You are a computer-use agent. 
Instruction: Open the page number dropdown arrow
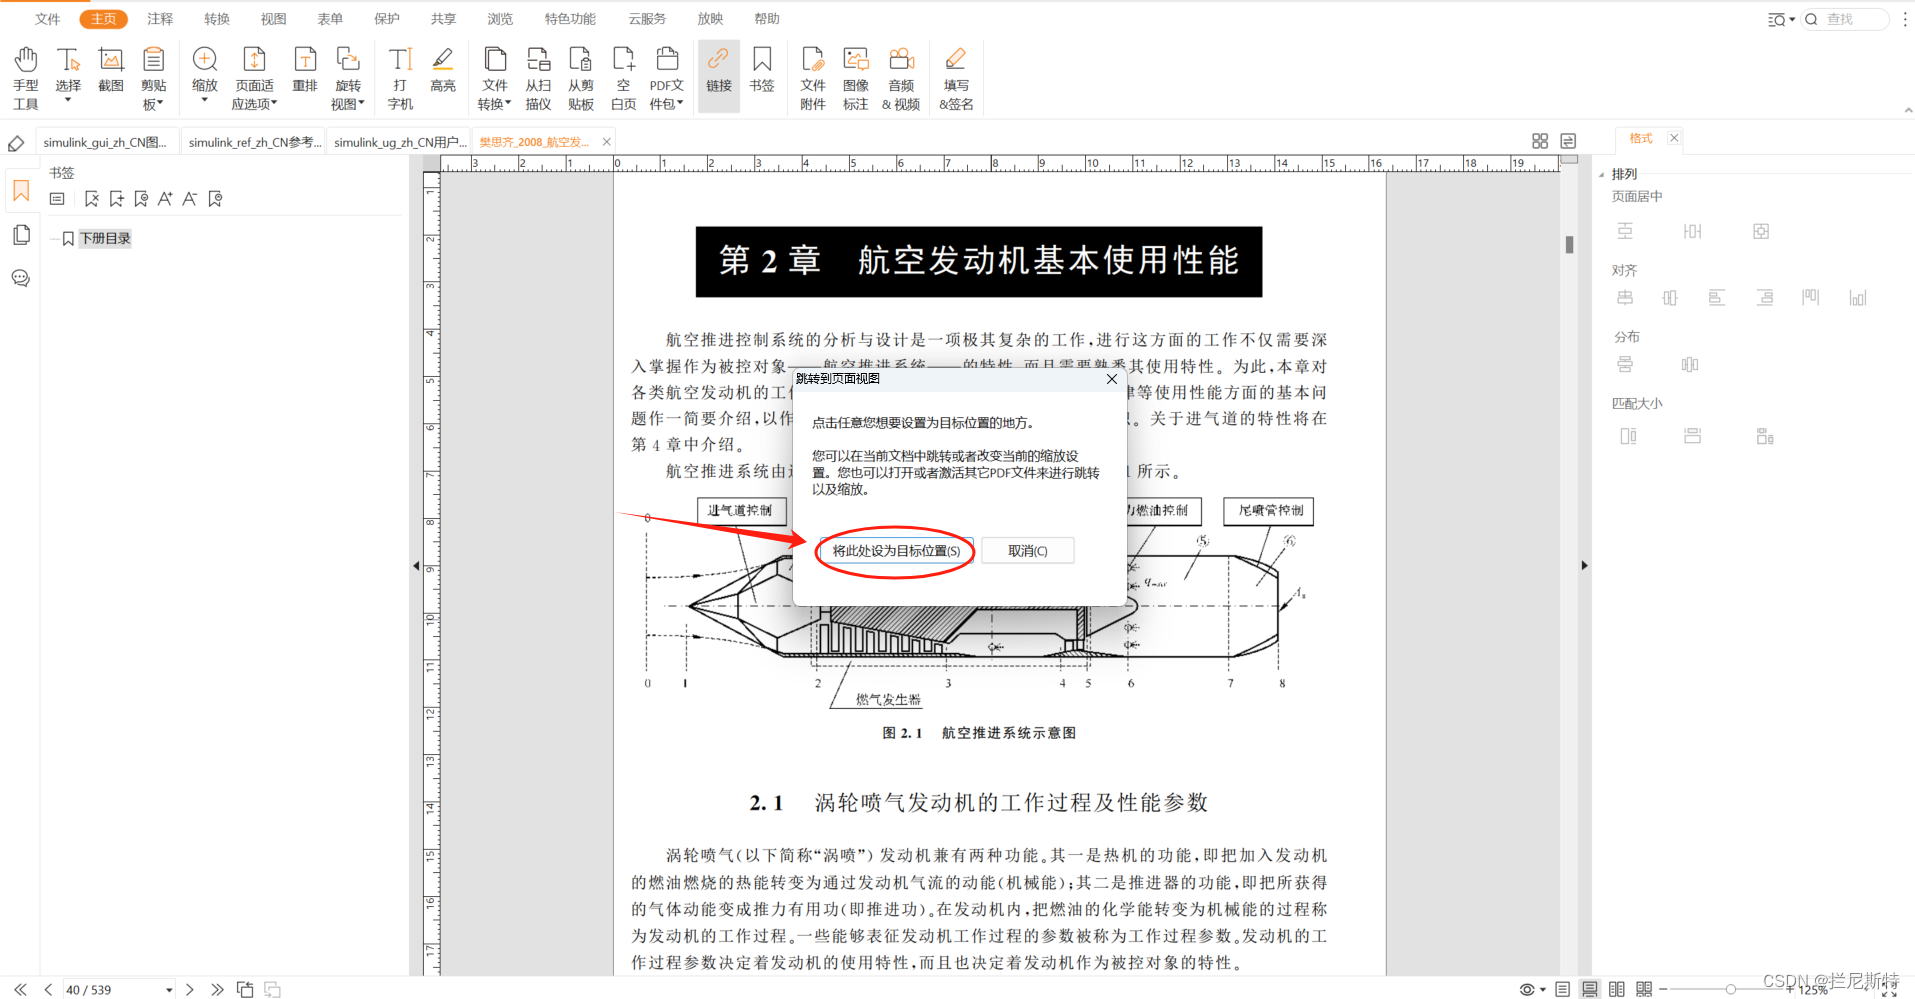(x=169, y=990)
